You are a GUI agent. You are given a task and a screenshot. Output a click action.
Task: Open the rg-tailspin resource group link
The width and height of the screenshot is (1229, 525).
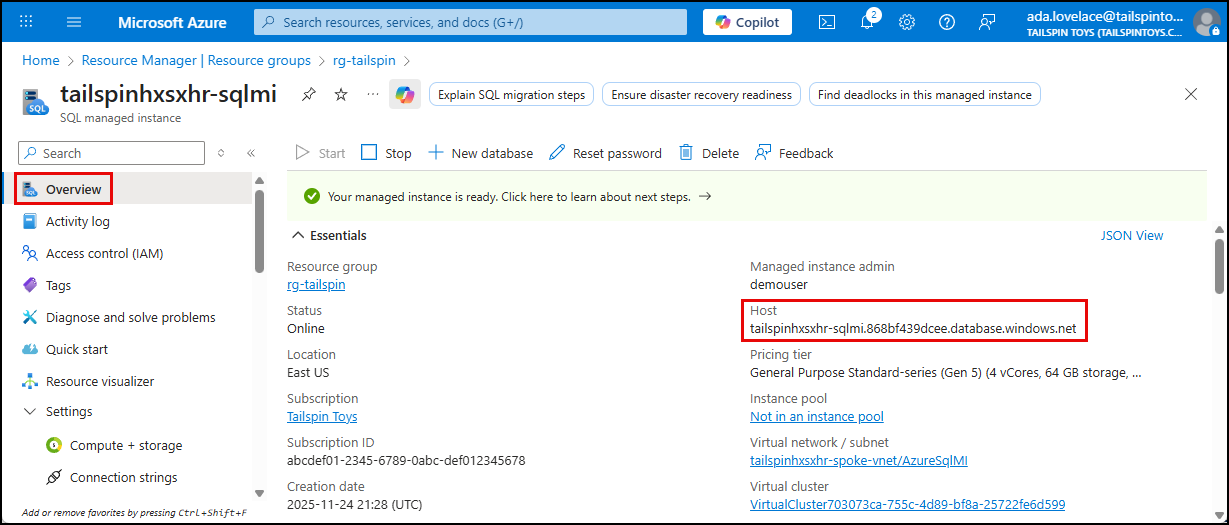click(316, 285)
